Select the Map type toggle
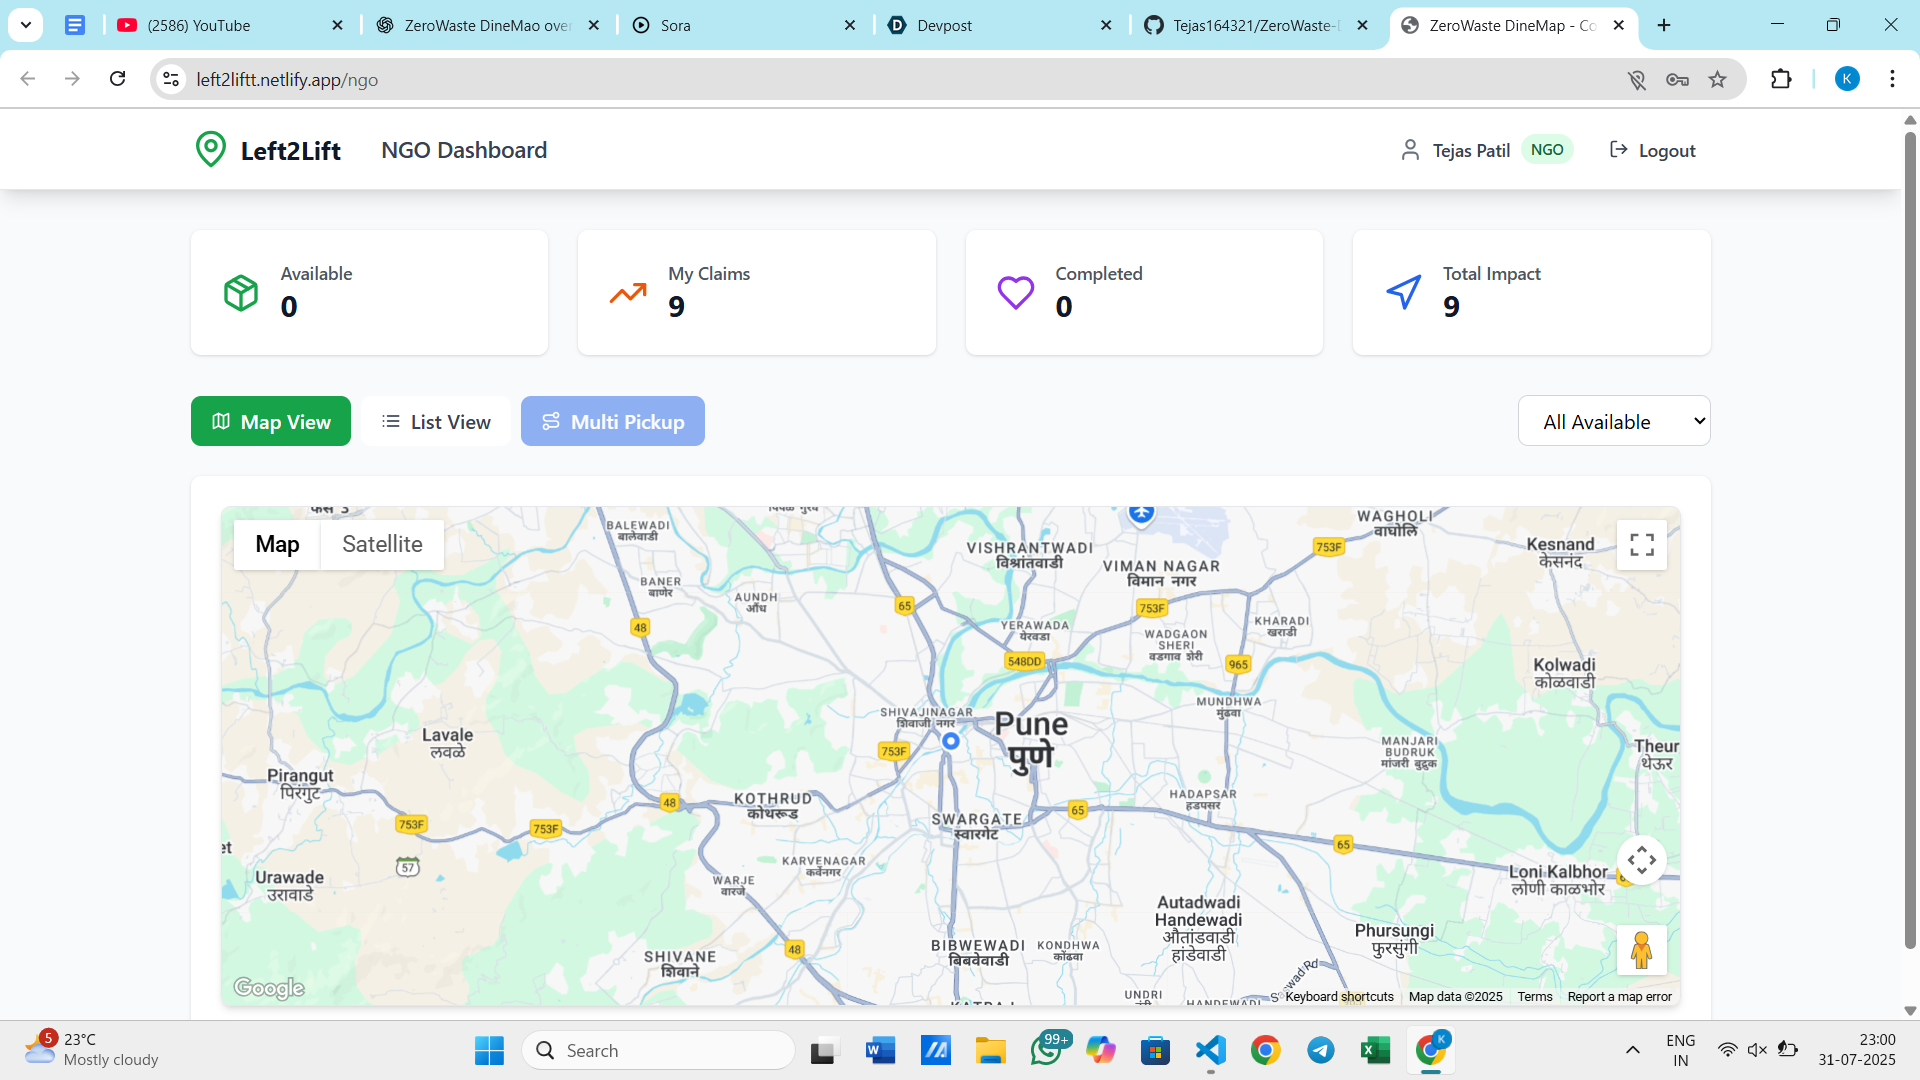Screen dimensions: 1920x1080 click(277, 544)
